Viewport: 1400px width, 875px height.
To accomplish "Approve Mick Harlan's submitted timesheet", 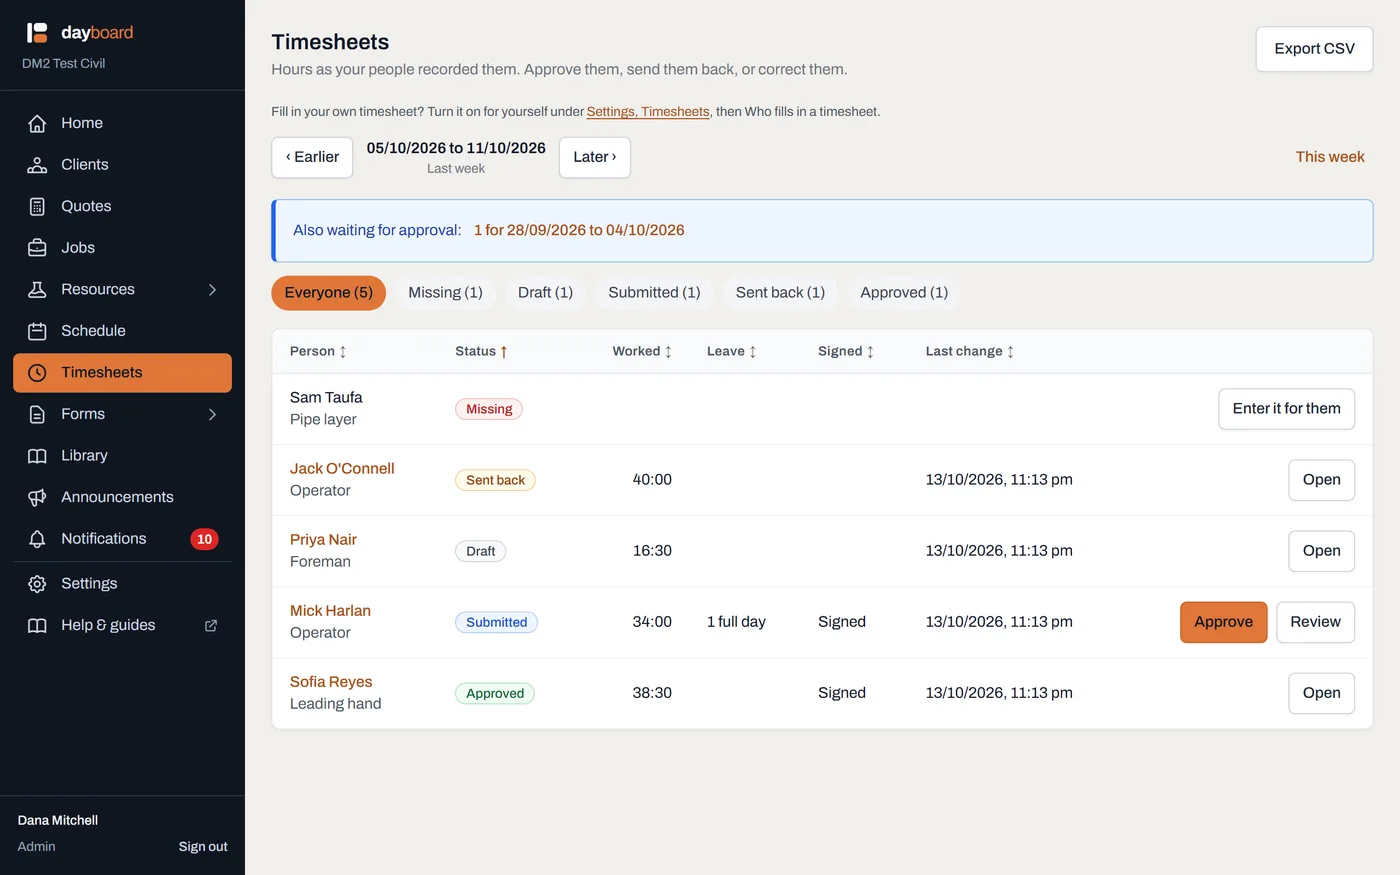I will (1223, 622).
